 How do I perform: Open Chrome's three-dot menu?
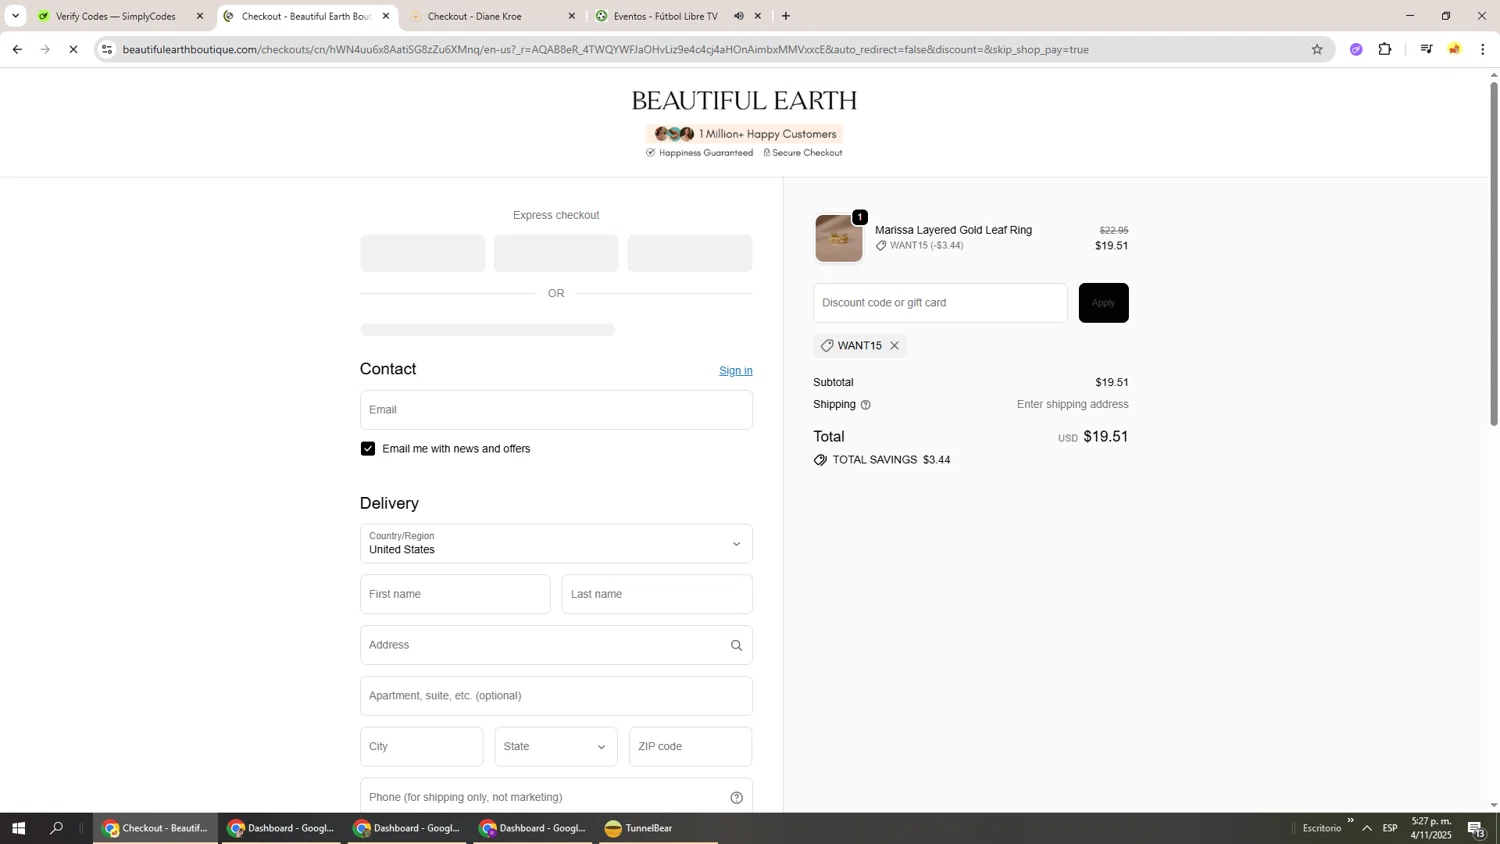1483,49
